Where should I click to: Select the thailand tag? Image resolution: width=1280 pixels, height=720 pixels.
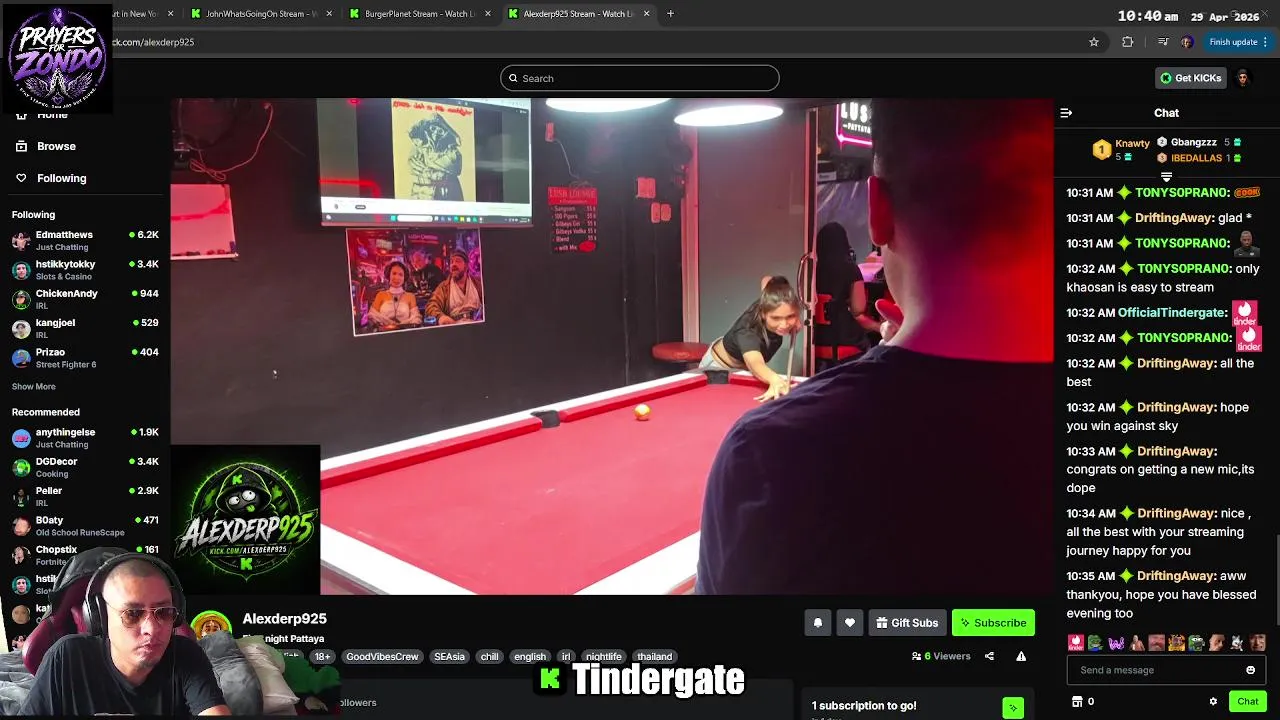(655, 657)
